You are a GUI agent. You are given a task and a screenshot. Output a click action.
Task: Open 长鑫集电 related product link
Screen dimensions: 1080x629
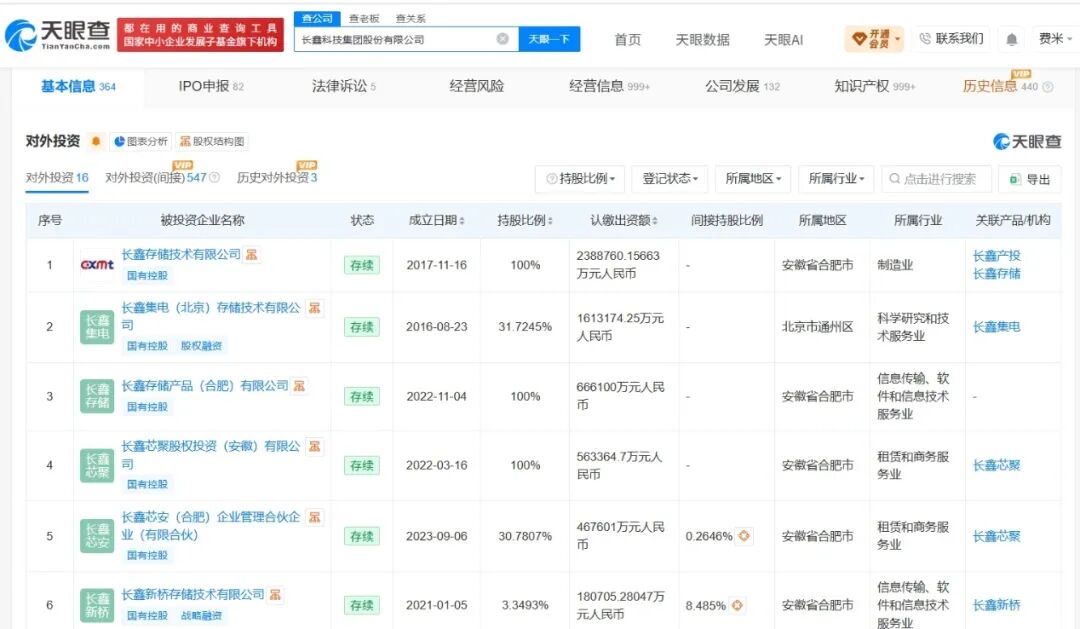coord(996,327)
